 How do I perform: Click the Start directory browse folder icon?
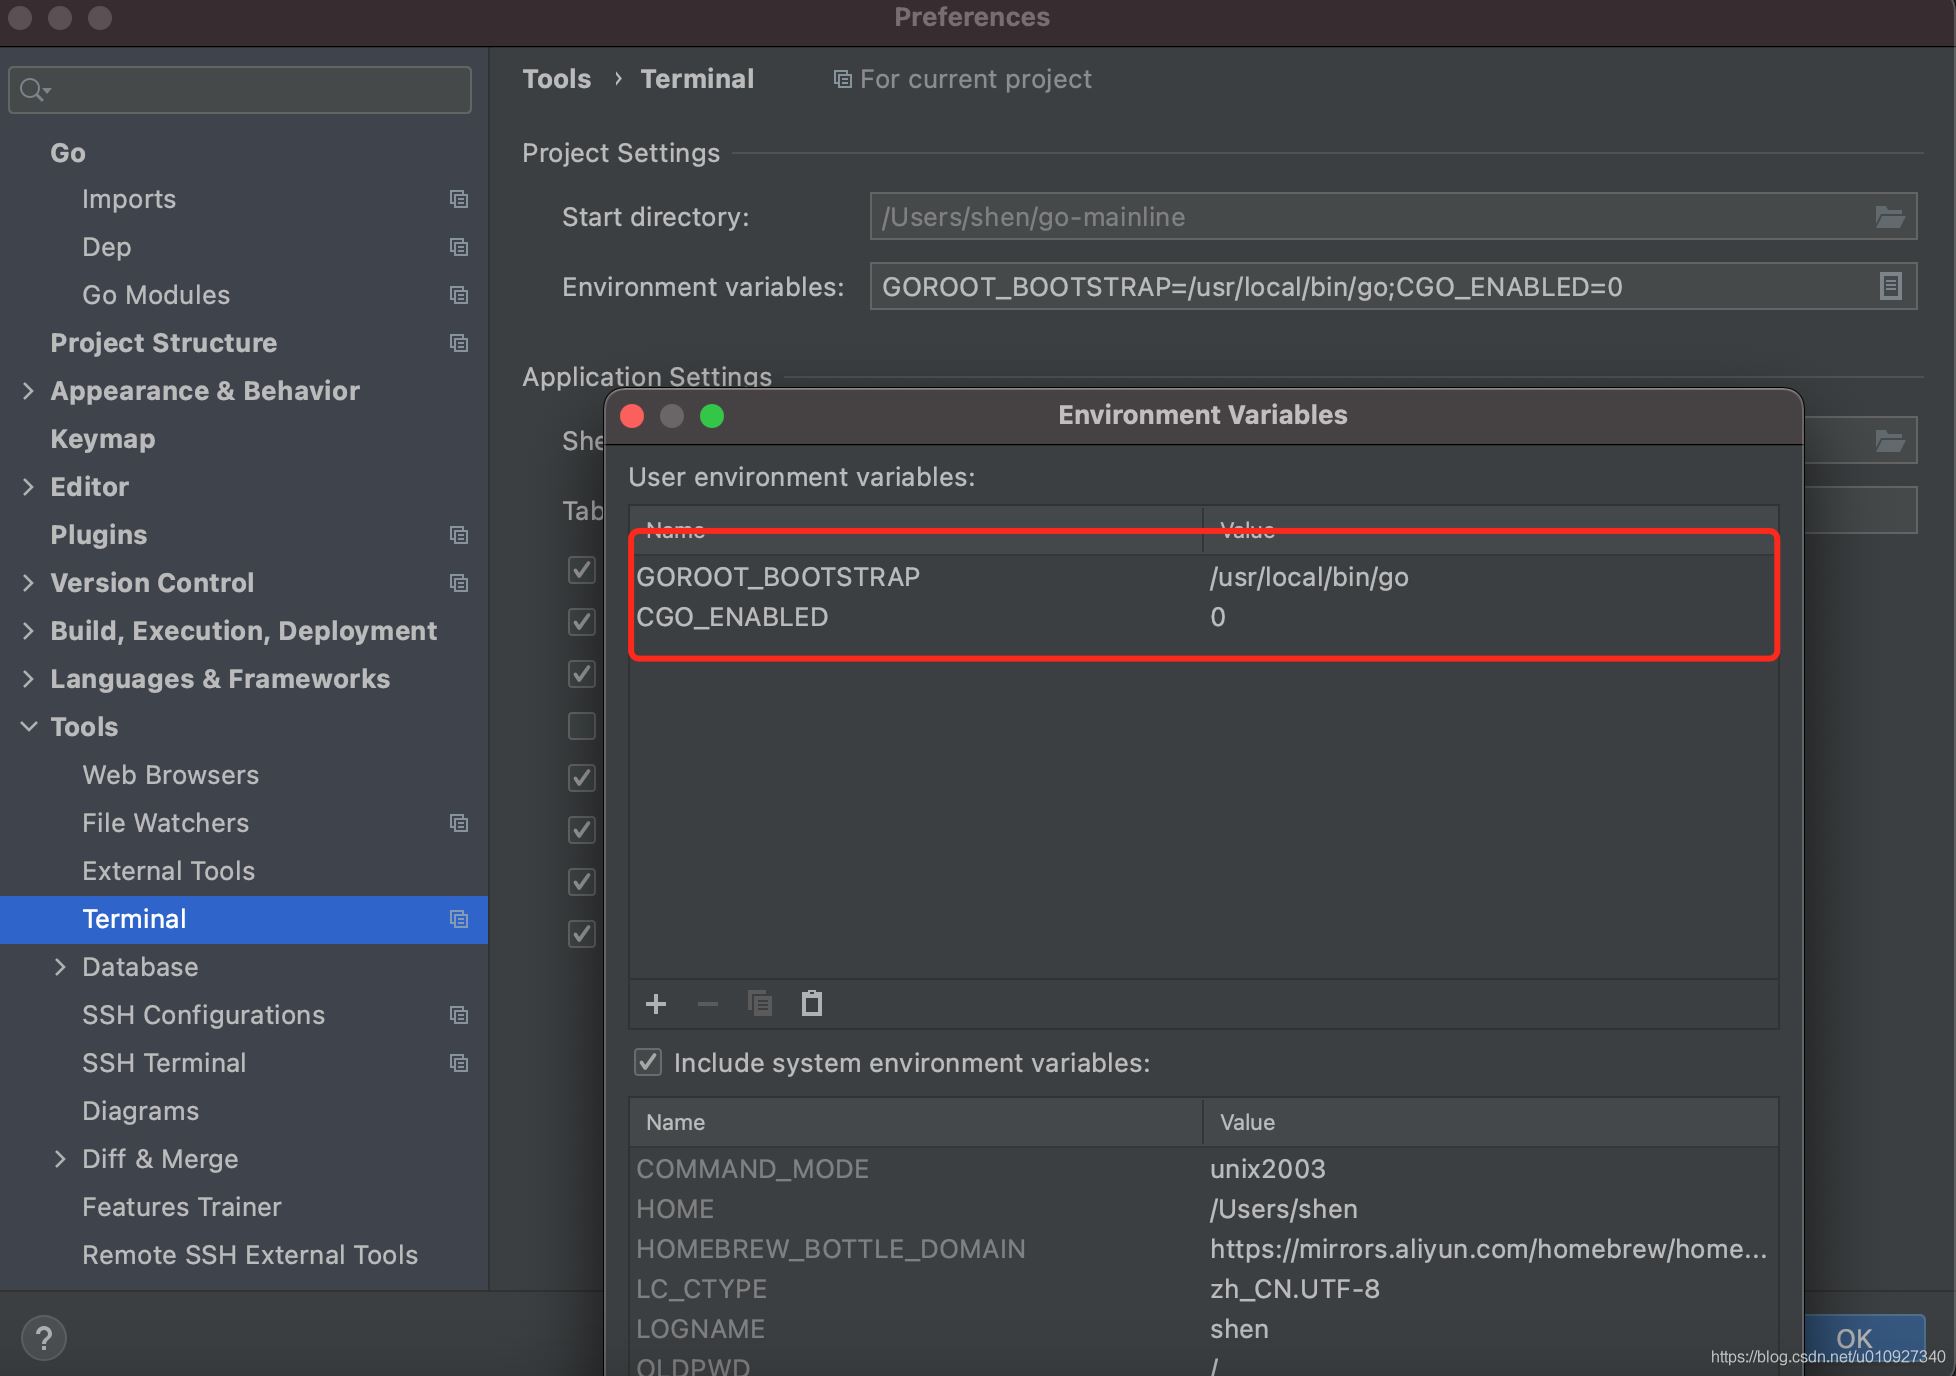tap(1889, 217)
